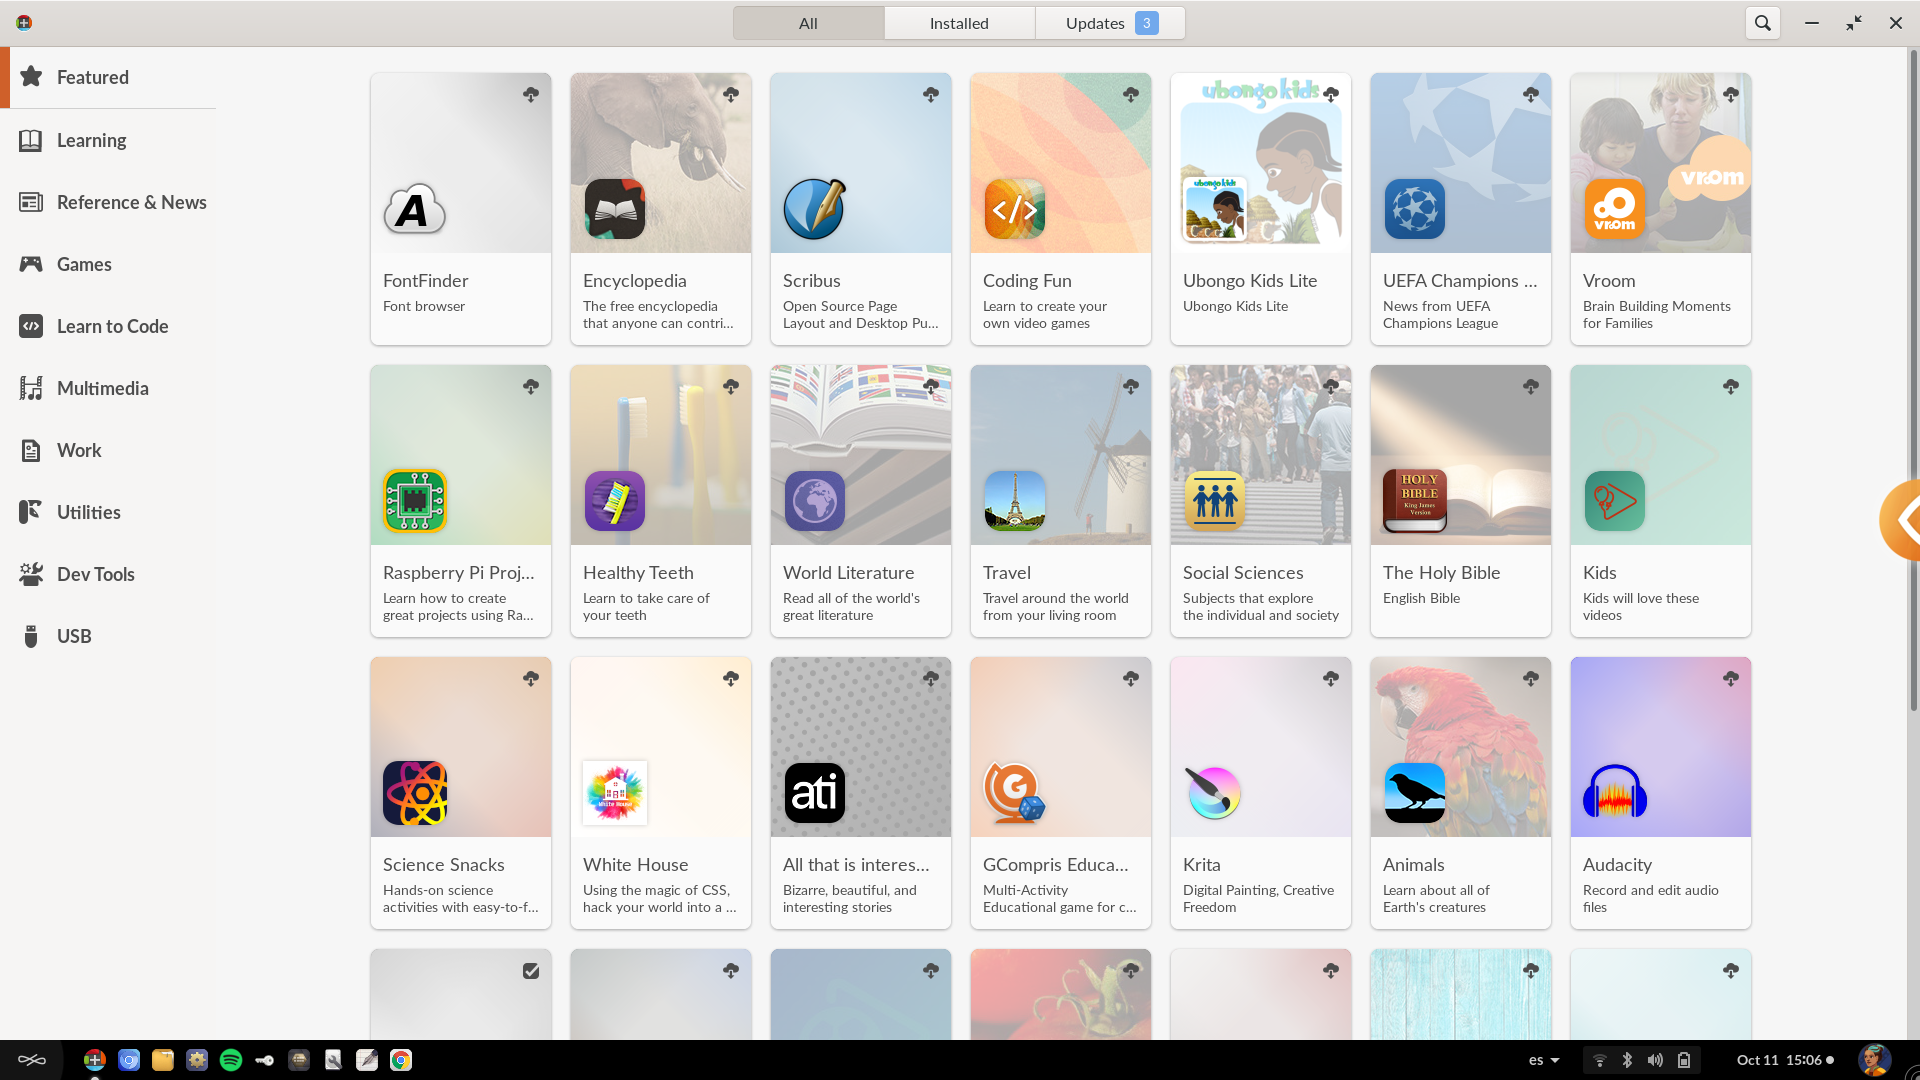Screen dimensions: 1920x1080
Task: Select the Learning category
Action: click(108, 140)
